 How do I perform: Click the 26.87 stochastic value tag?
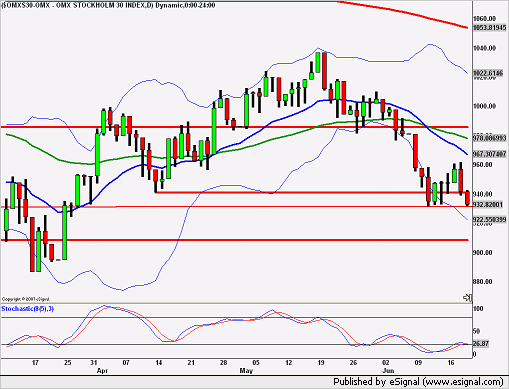[x=481, y=344]
